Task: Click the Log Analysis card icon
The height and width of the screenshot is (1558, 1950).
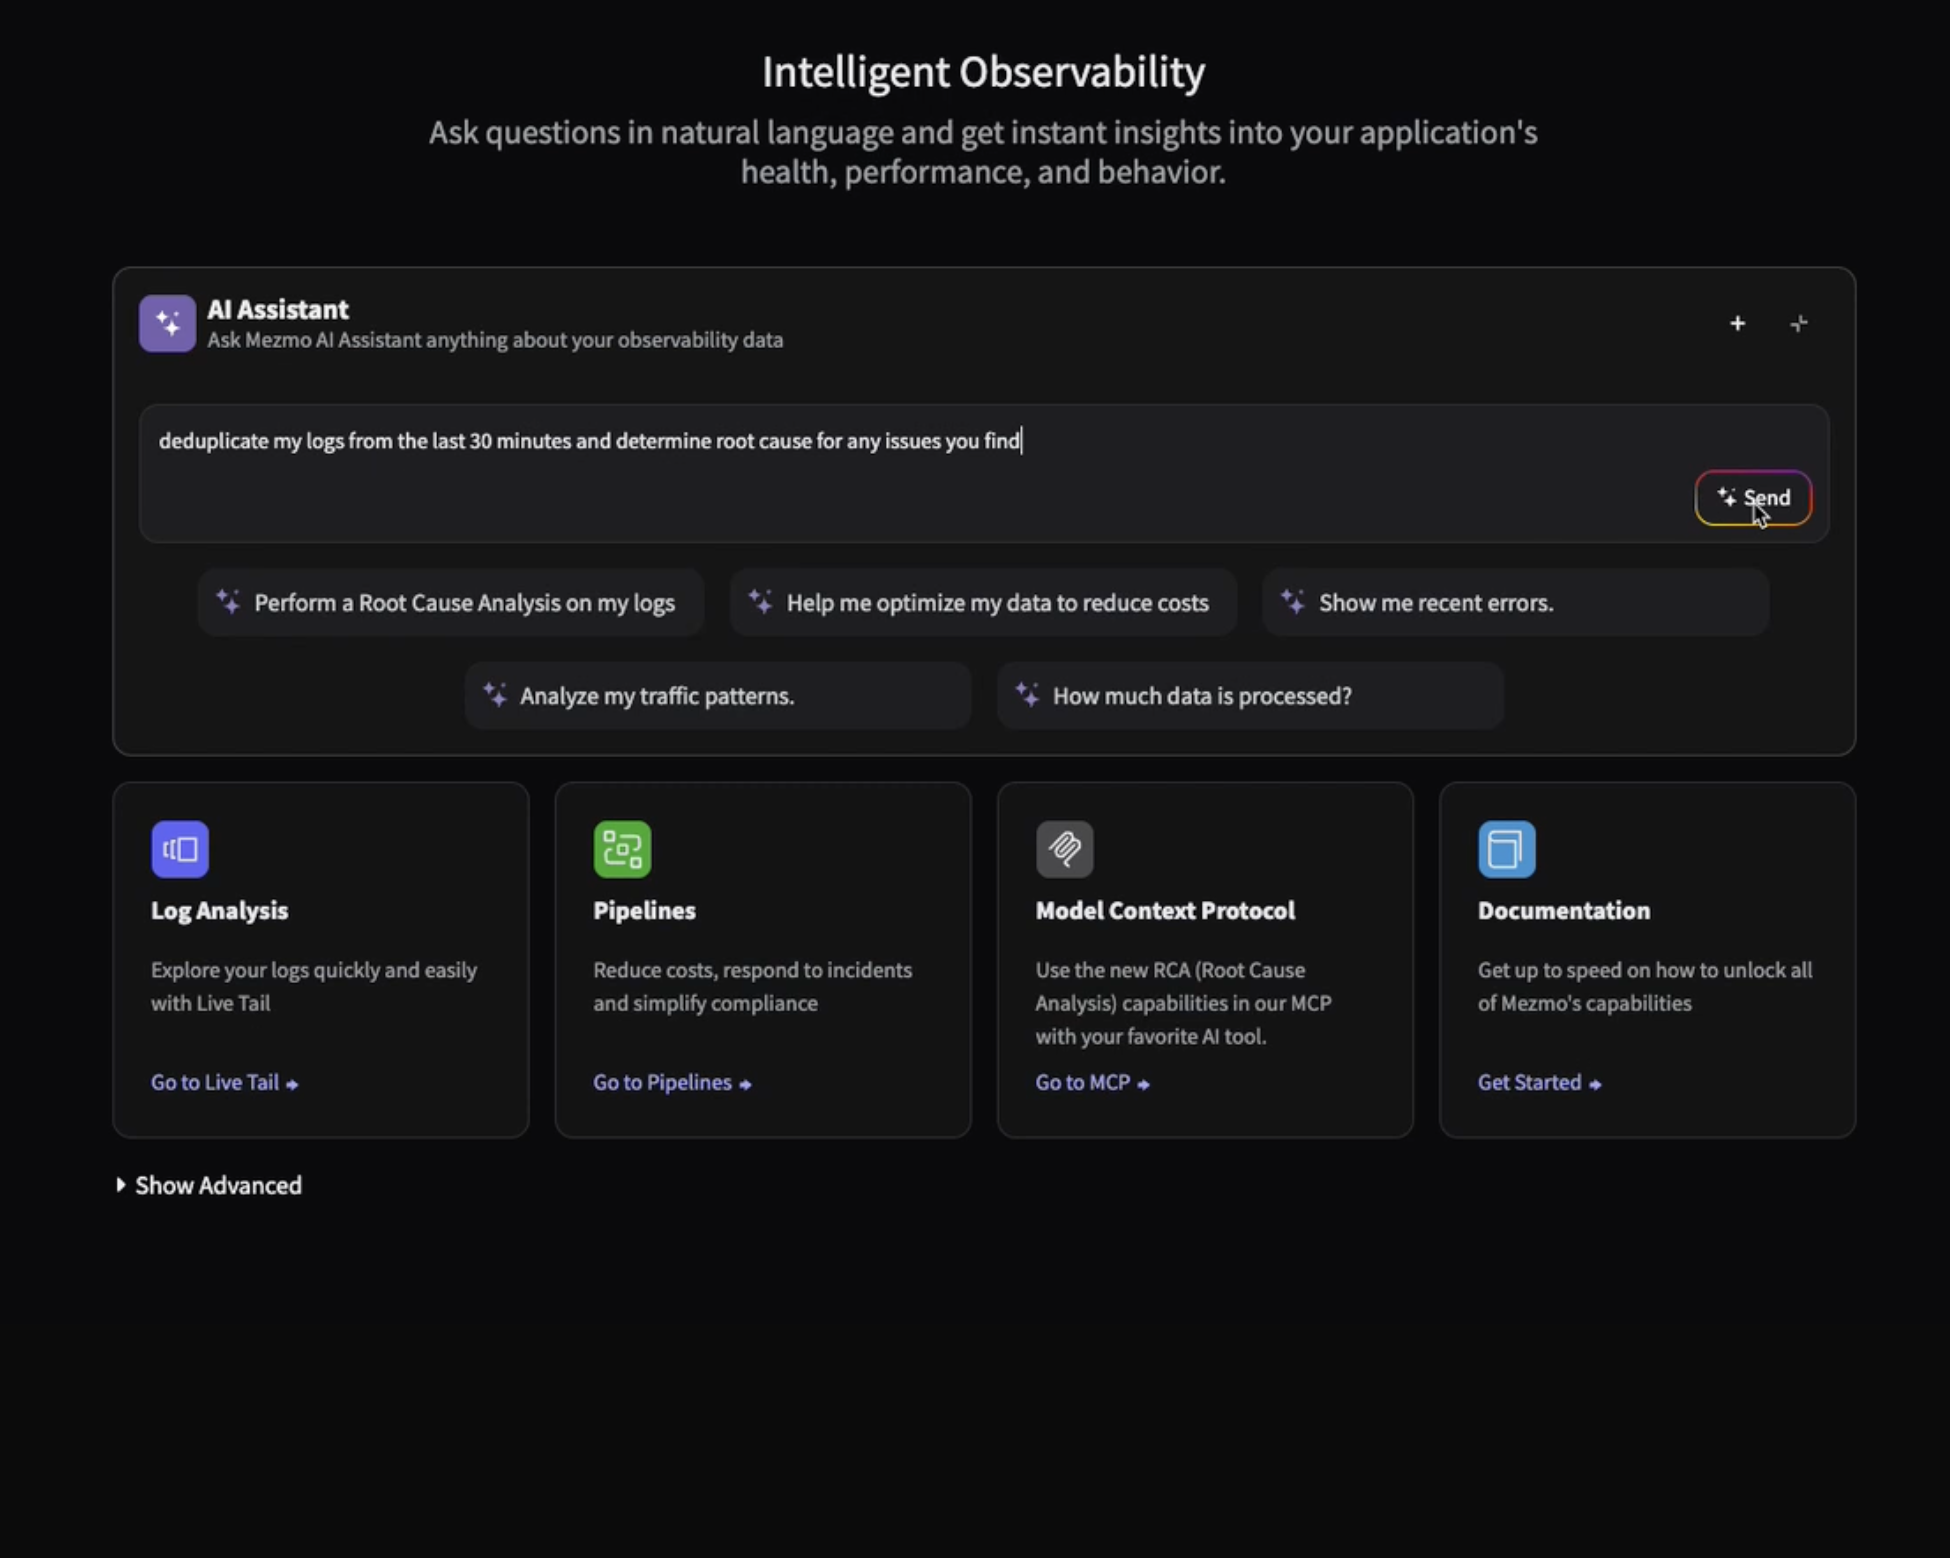Action: (180, 849)
